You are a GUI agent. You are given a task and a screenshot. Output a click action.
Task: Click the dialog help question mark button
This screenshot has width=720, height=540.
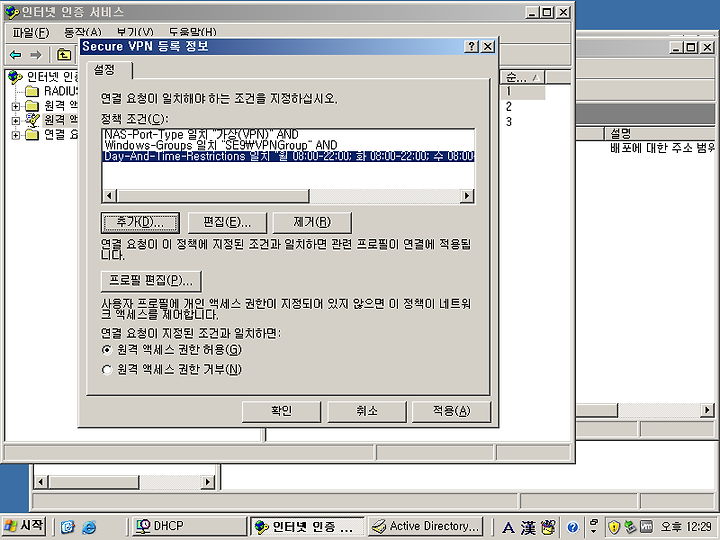(472, 46)
